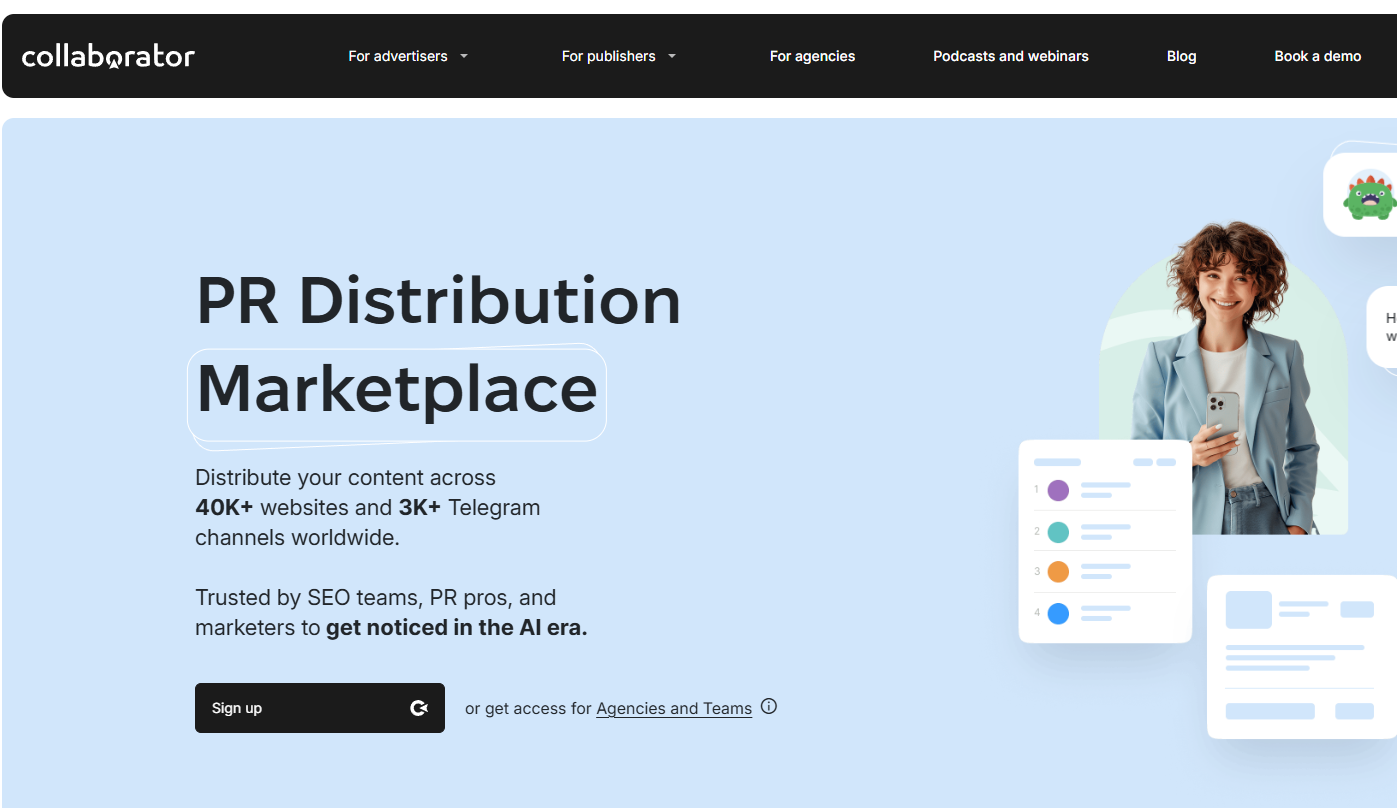Click the "3K+" Telegram figure
Image resolution: width=1397 pixels, height=808 pixels.
pyautogui.click(x=420, y=507)
